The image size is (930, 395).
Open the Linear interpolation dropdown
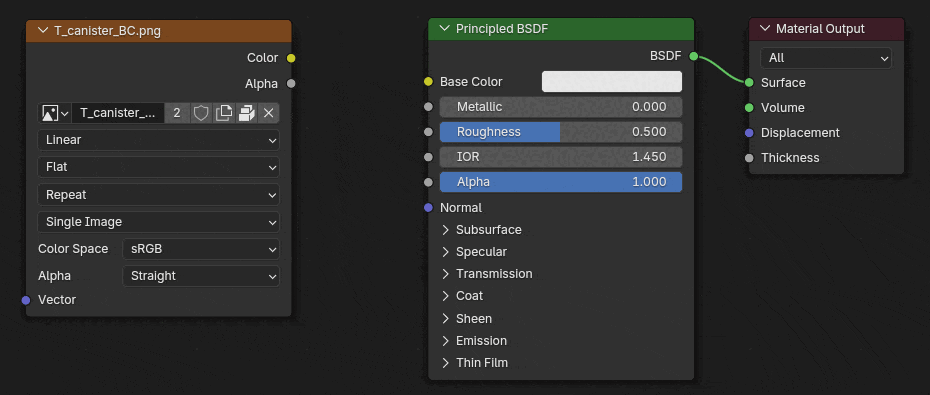[x=158, y=140]
